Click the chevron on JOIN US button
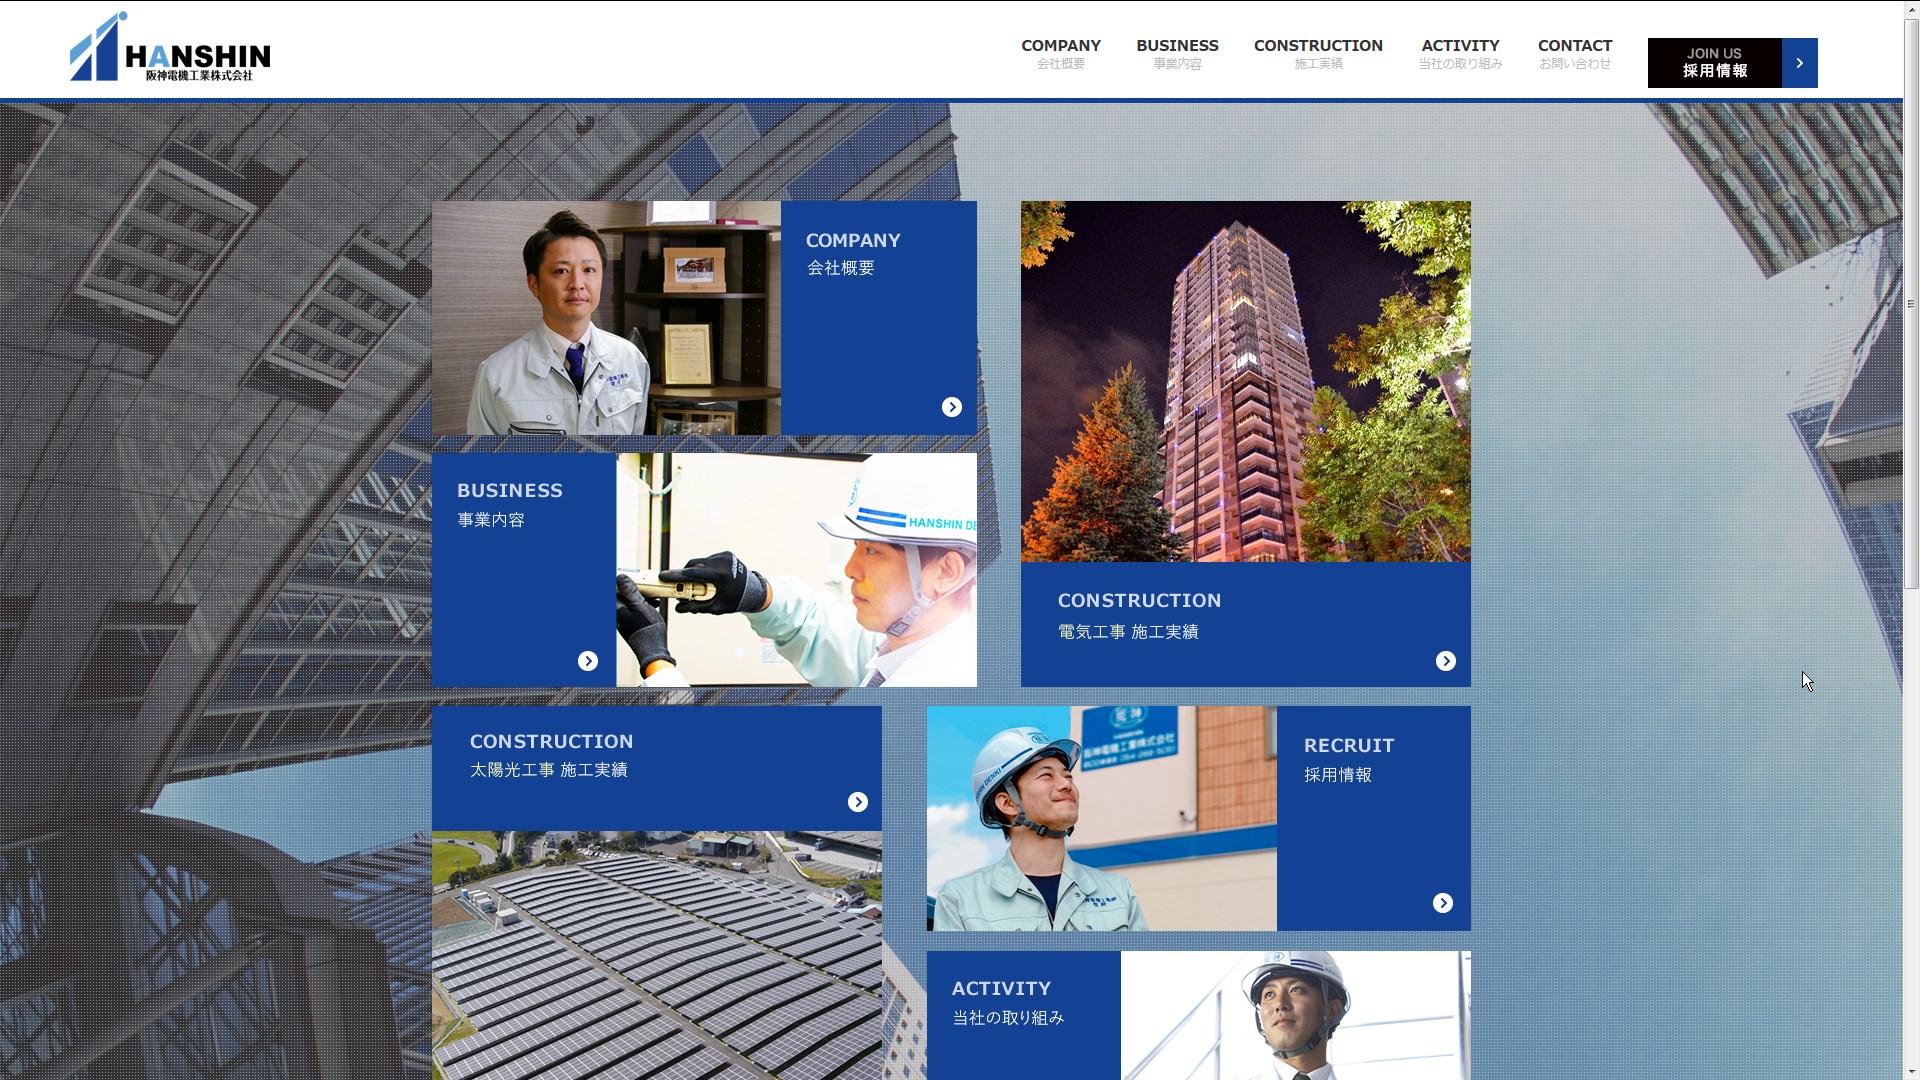 (1800, 63)
